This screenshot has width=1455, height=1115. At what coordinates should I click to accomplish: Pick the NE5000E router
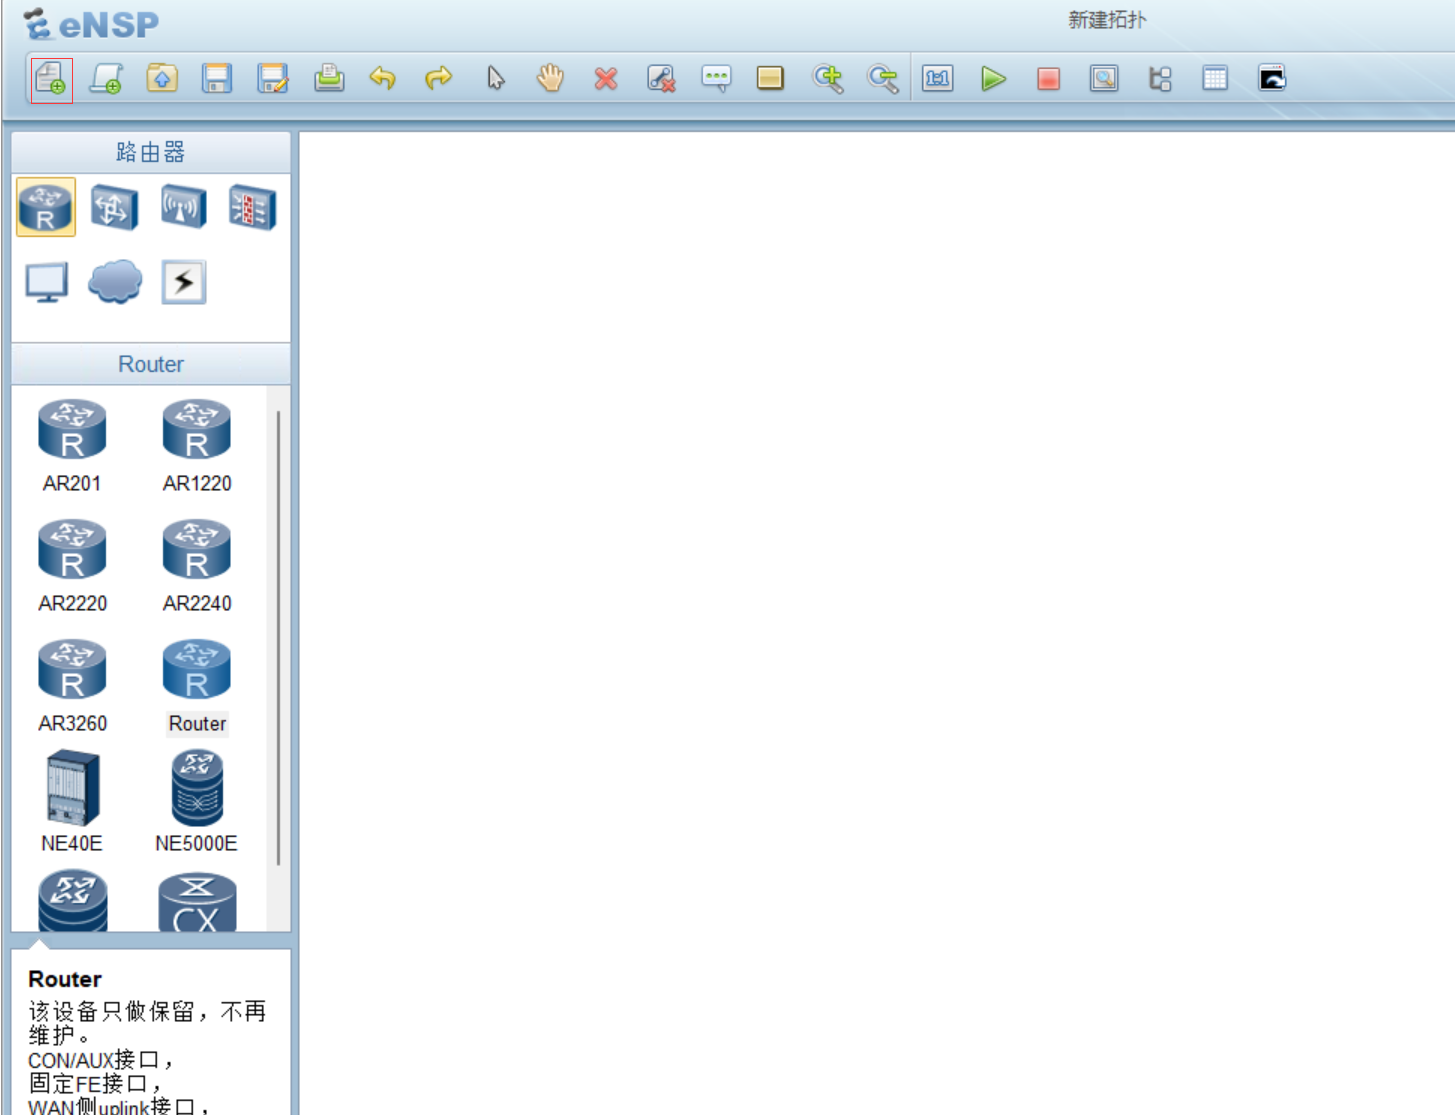tap(197, 803)
